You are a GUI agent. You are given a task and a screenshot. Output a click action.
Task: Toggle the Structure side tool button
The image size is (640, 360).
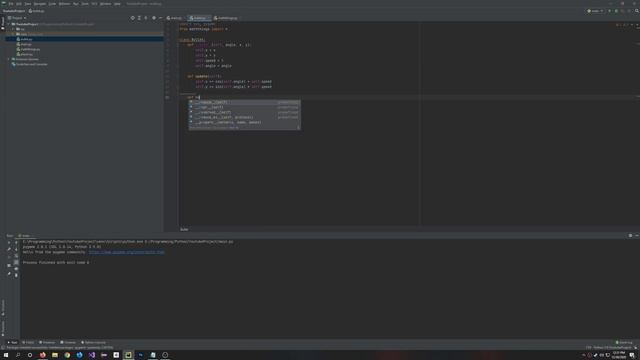(3, 307)
